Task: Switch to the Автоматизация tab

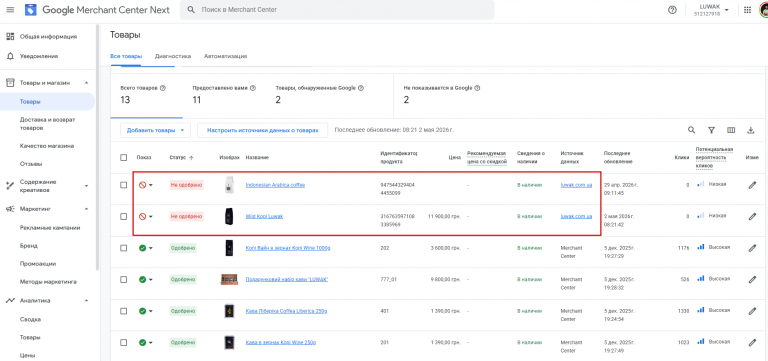Action: (225, 56)
